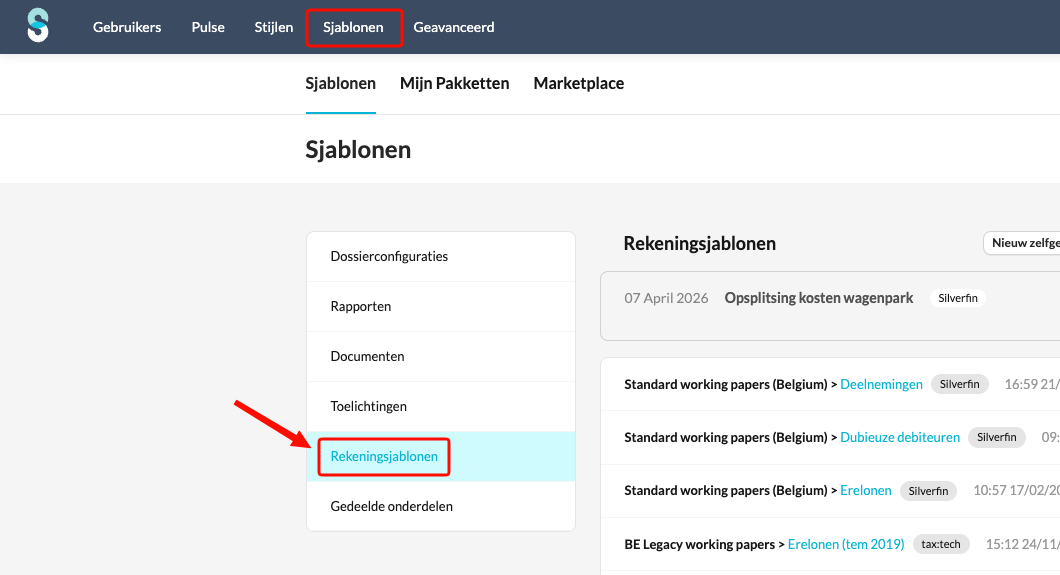Open the Erelonen (tem 2019) link
Image resolution: width=1060 pixels, height=575 pixels.
click(x=845, y=544)
